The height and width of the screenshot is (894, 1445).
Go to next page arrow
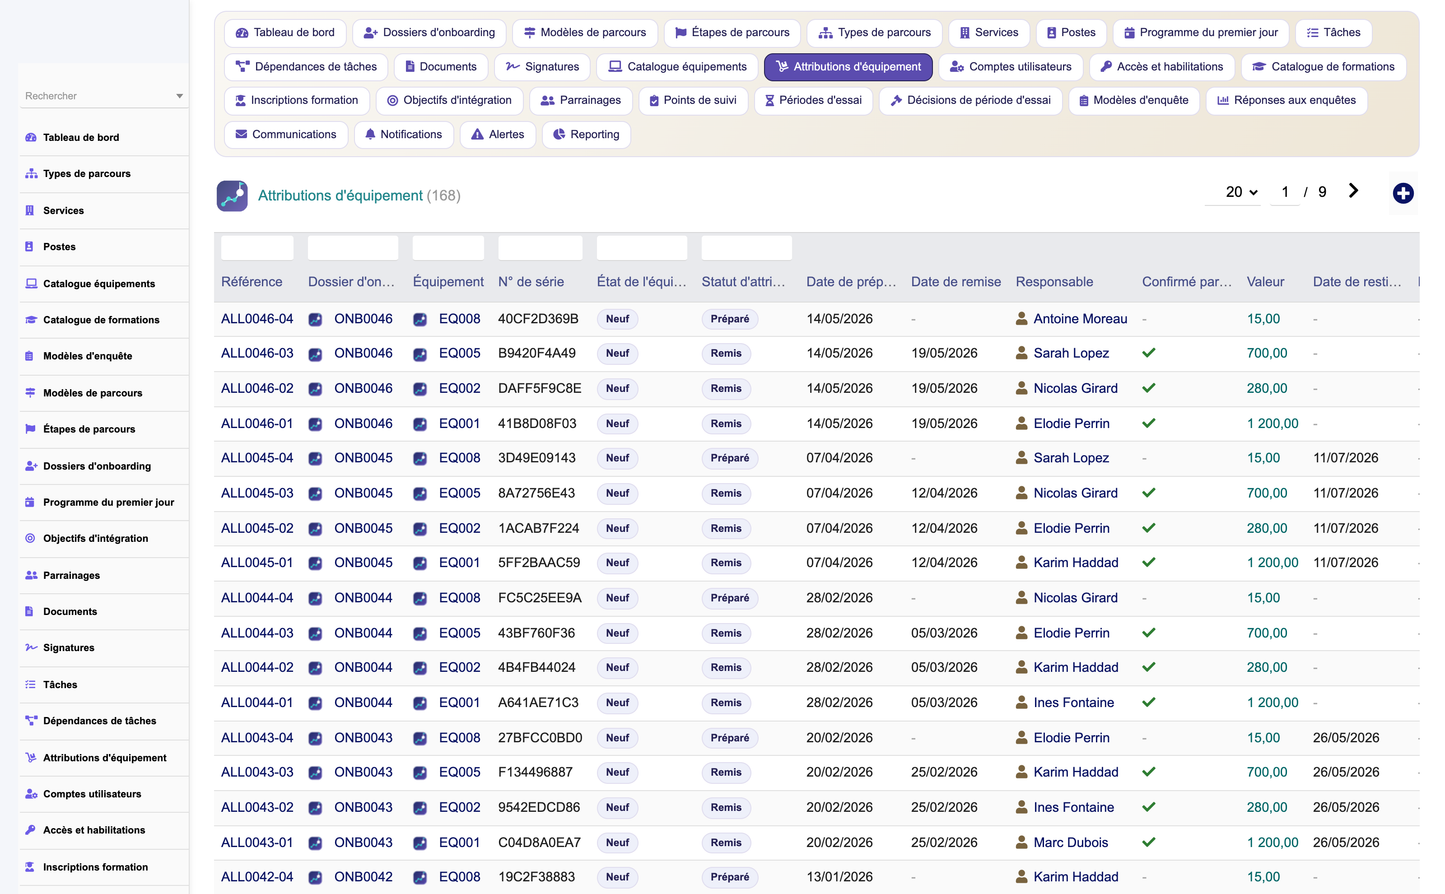(x=1353, y=191)
